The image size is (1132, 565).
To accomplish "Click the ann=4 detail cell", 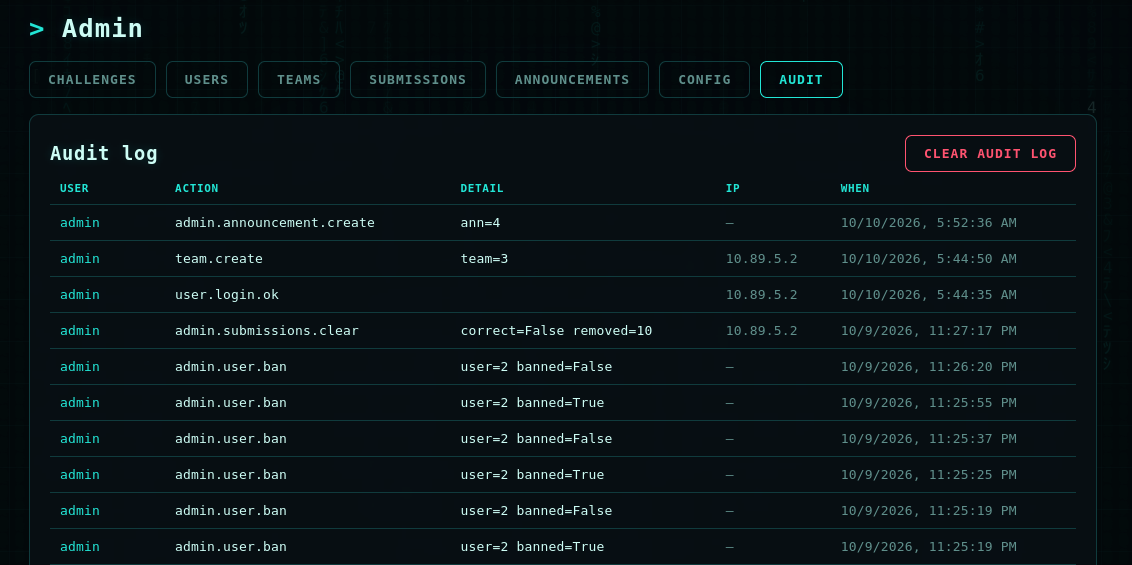I will click(480, 222).
